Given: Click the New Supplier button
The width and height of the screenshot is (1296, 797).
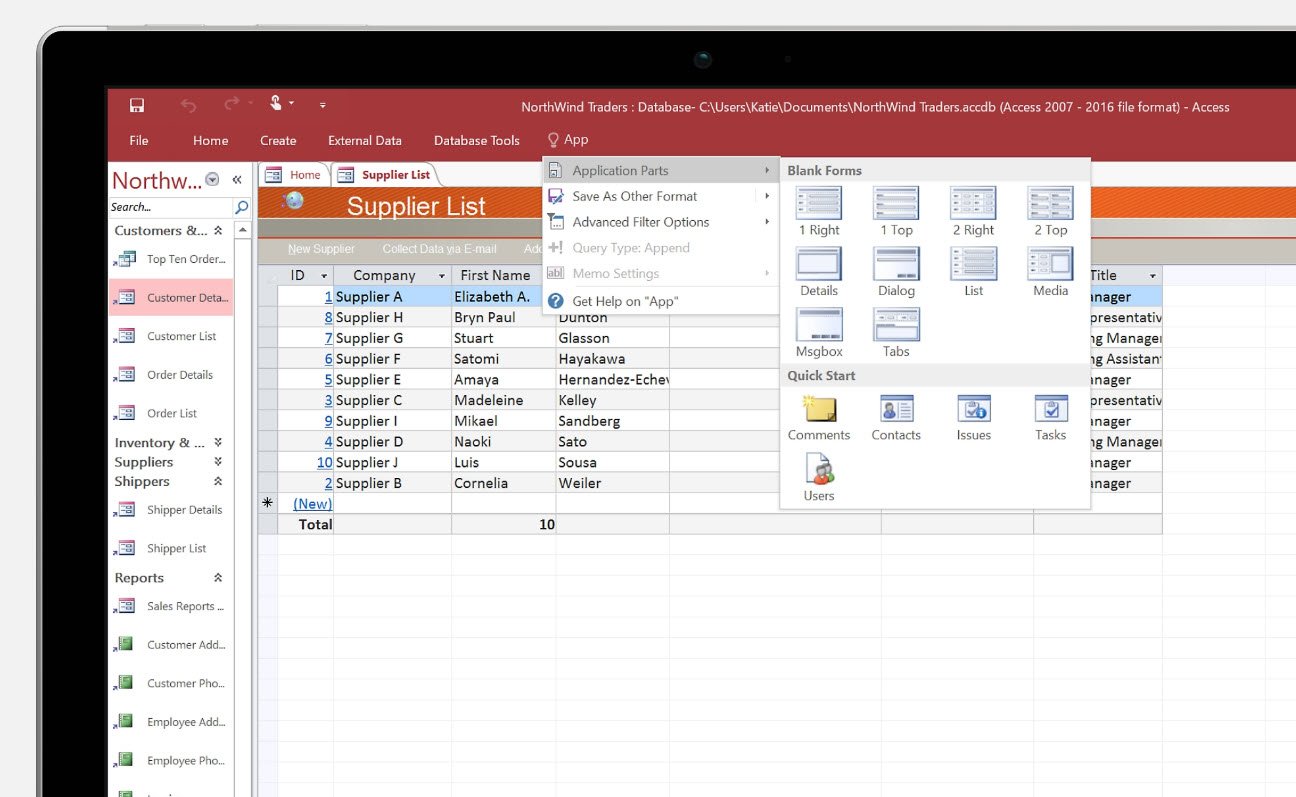Looking at the screenshot, I should pos(321,249).
